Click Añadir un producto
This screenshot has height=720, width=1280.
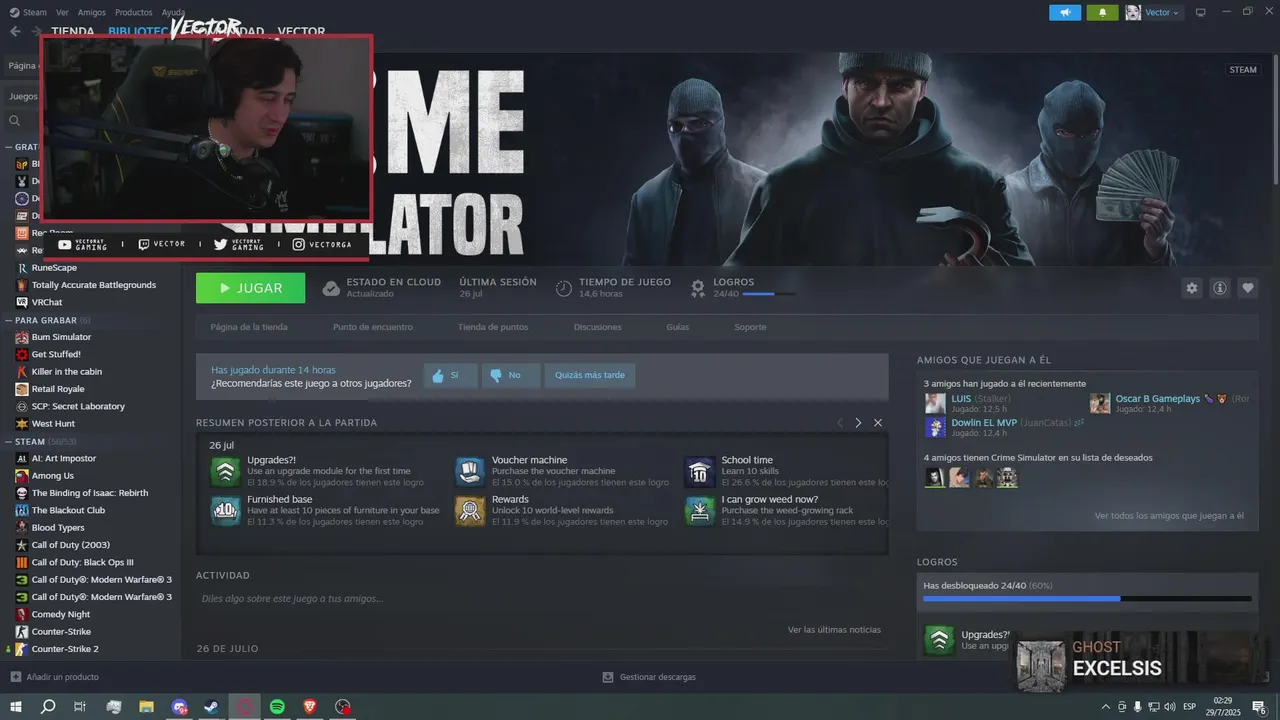[54, 677]
